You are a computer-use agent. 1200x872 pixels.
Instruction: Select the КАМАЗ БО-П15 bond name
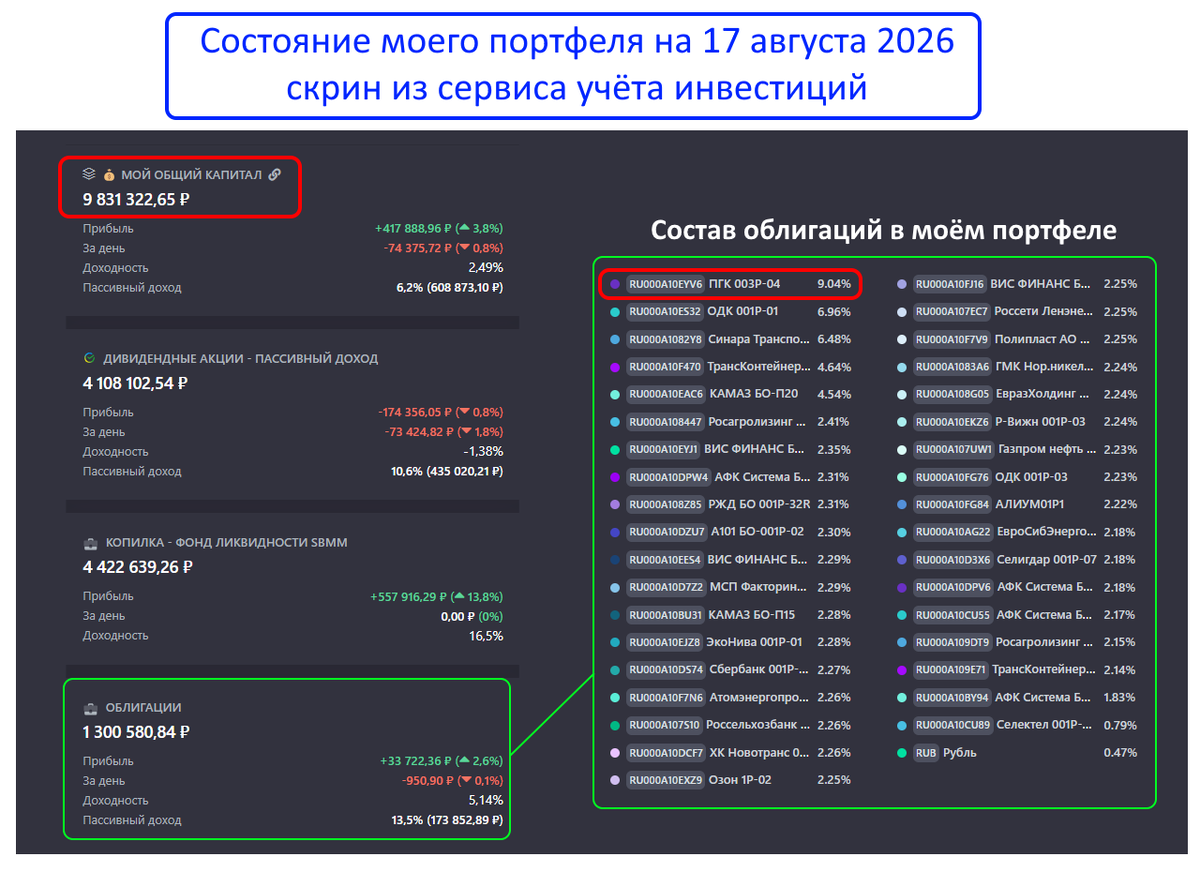752,614
